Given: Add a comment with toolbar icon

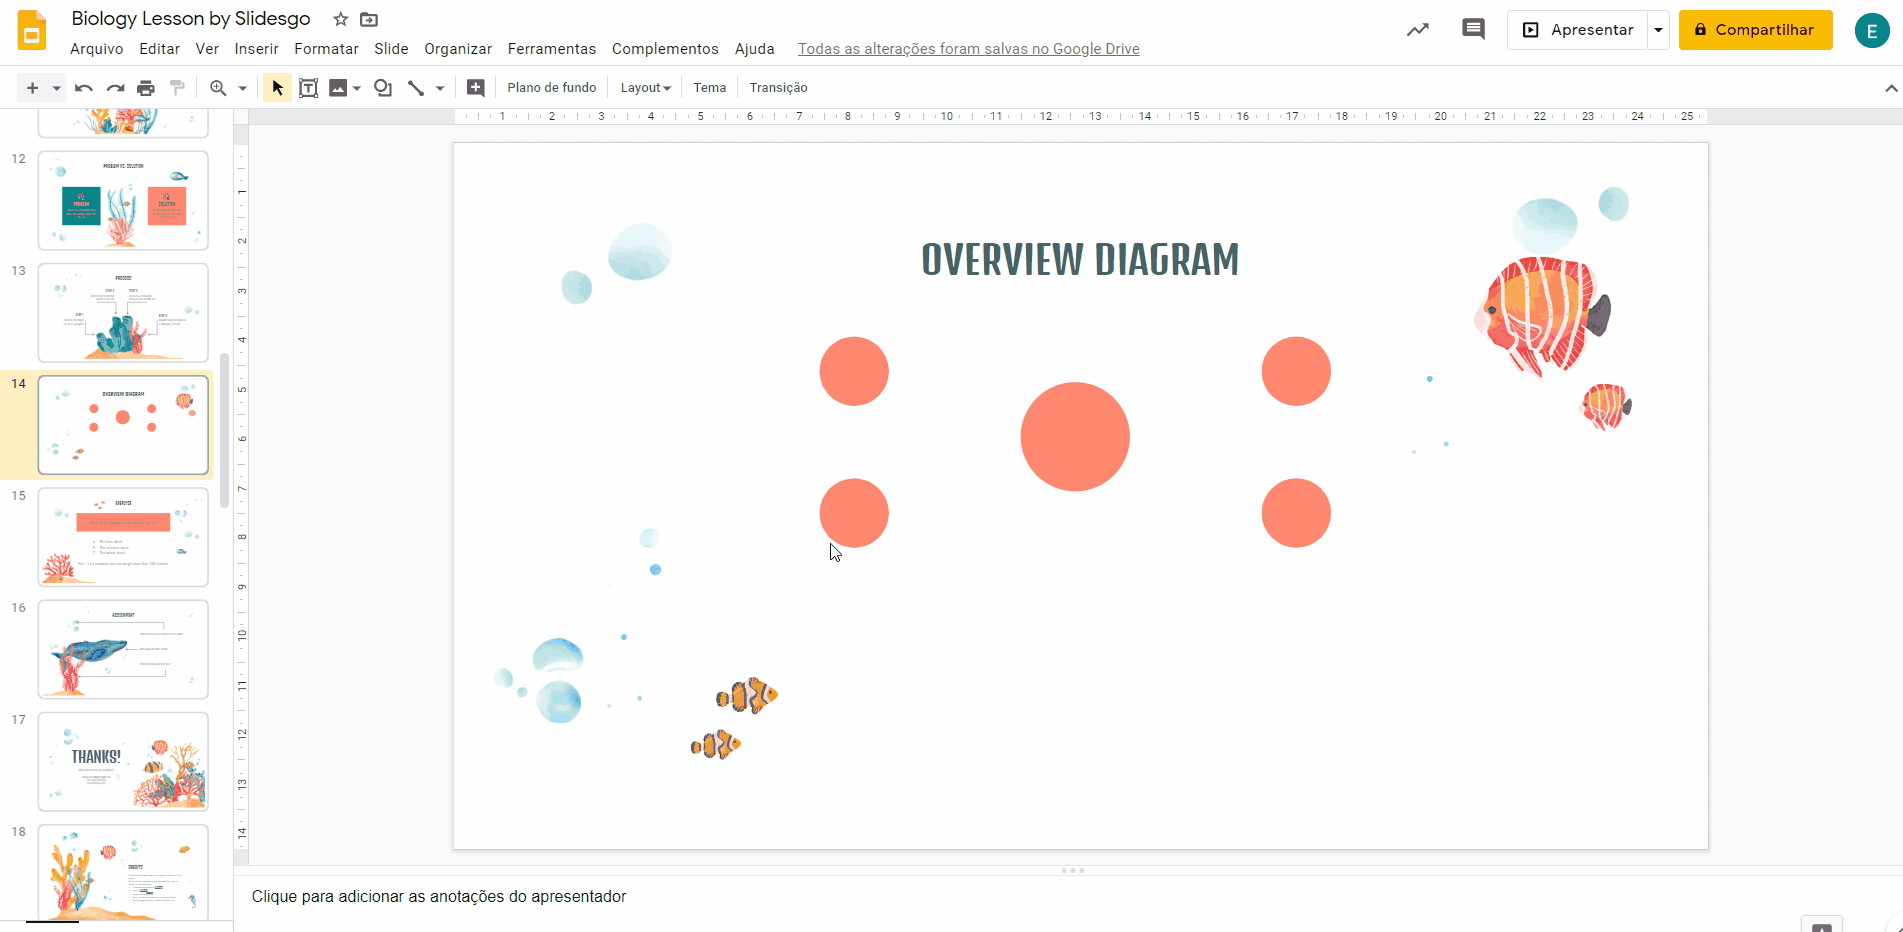Looking at the screenshot, I should [476, 88].
